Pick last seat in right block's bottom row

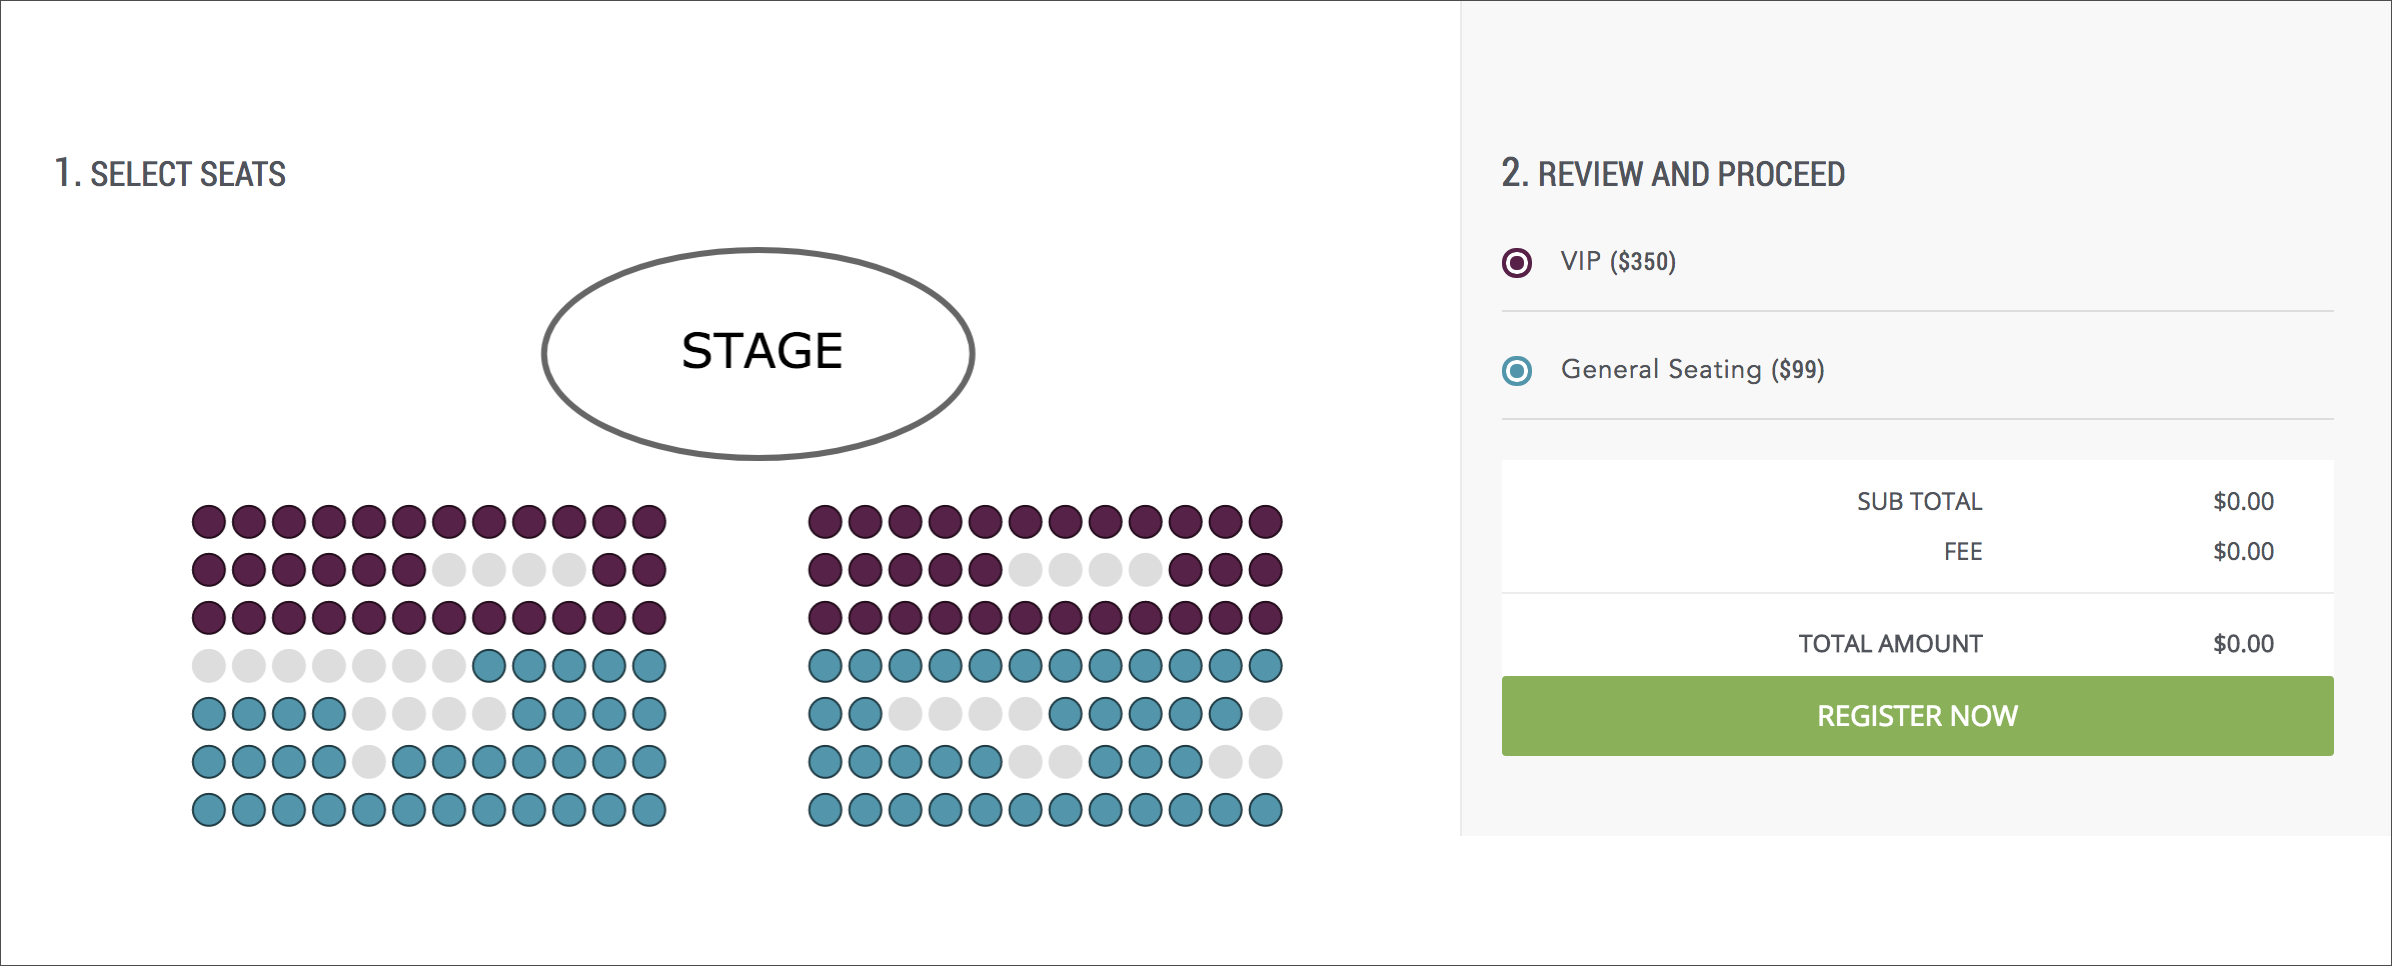point(1265,810)
